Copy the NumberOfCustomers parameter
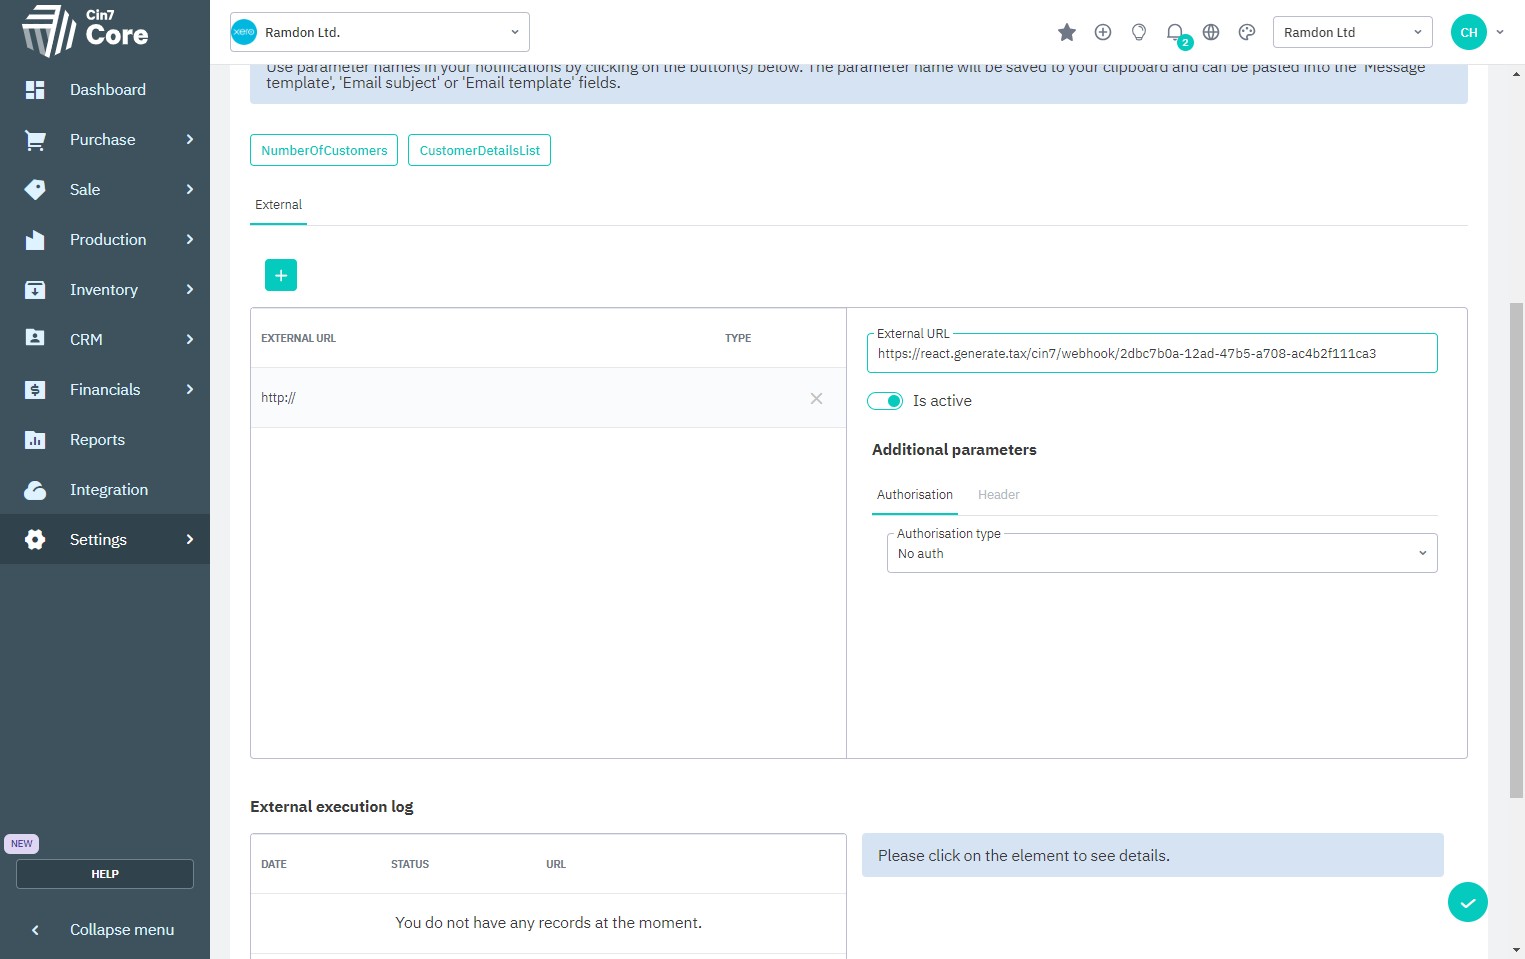The width and height of the screenshot is (1525, 959). click(x=324, y=151)
